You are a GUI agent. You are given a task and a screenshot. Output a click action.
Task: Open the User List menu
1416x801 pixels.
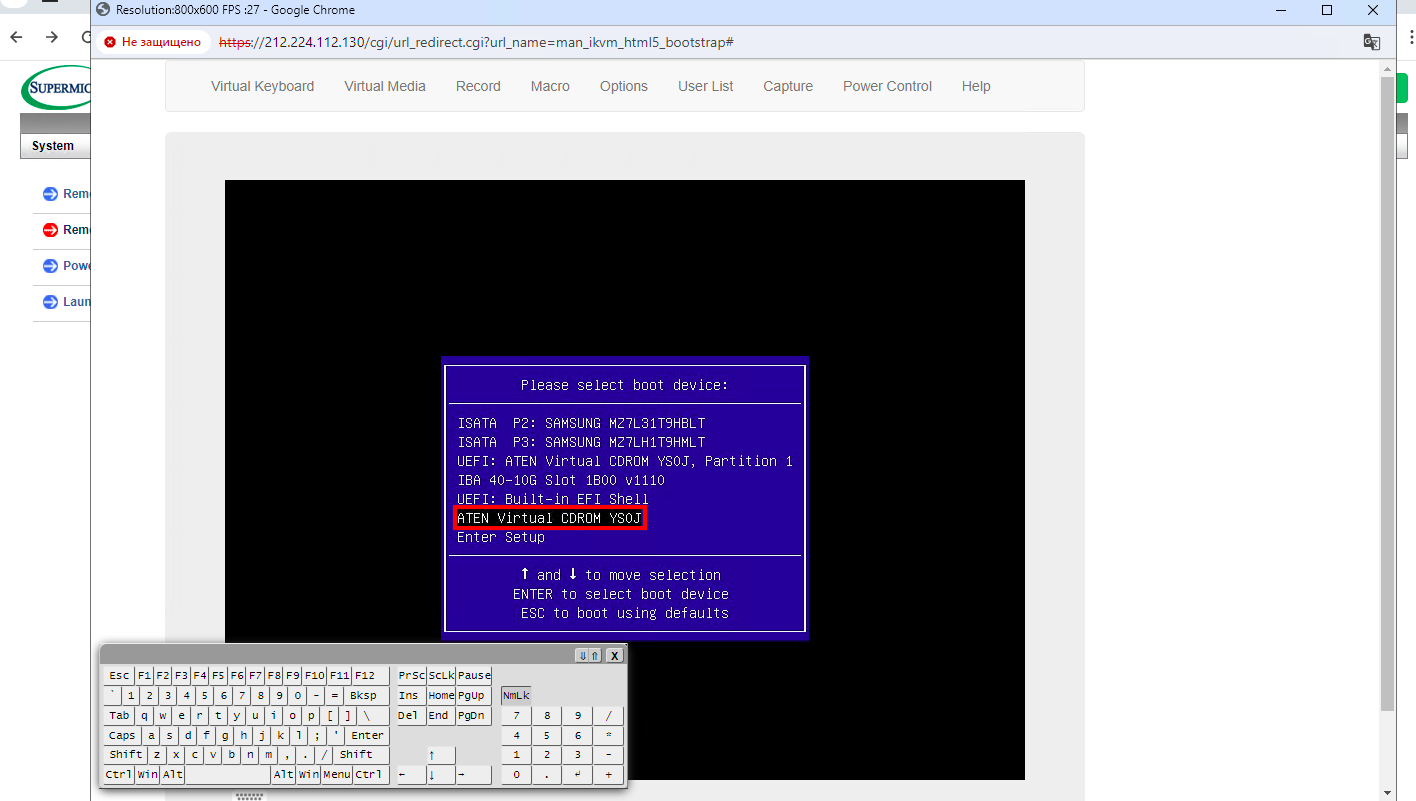[706, 86]
